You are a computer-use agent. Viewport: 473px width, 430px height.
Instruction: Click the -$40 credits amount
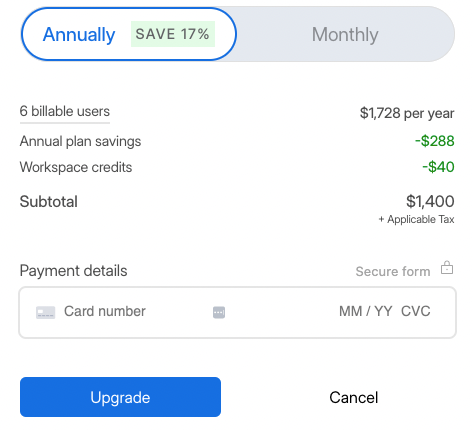438,167
